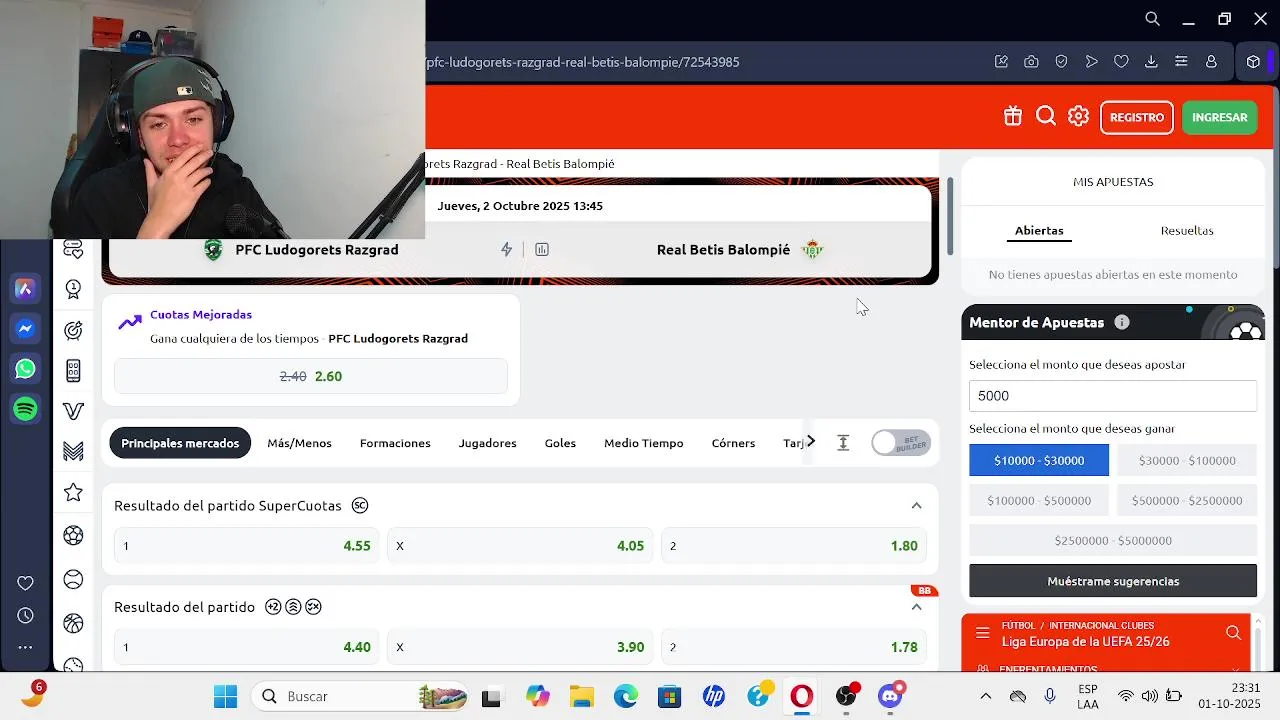The image size is (1280, 720).
Task: Collapse the Resultado del partido section
Action: coord(916,607)
